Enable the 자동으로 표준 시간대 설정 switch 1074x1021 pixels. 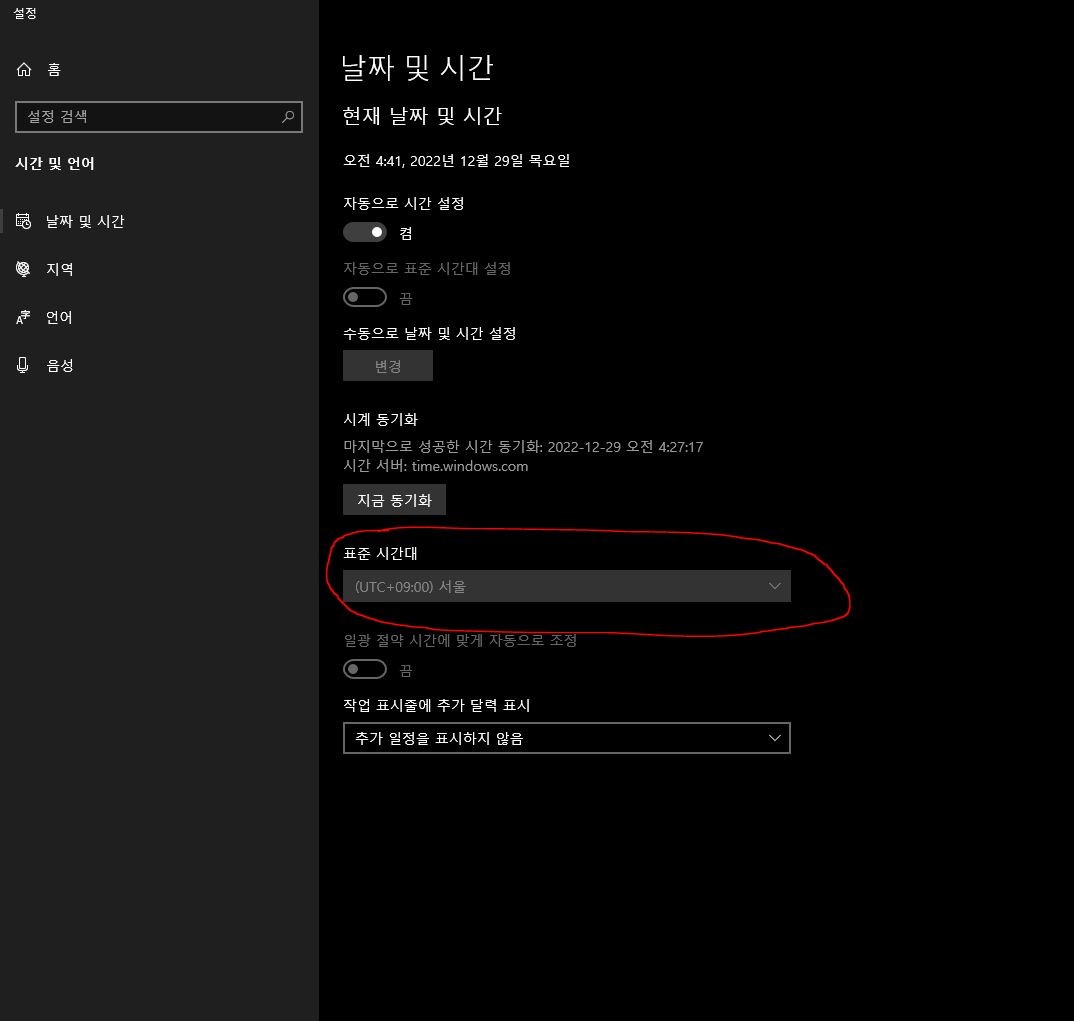[x=364, y=296]
